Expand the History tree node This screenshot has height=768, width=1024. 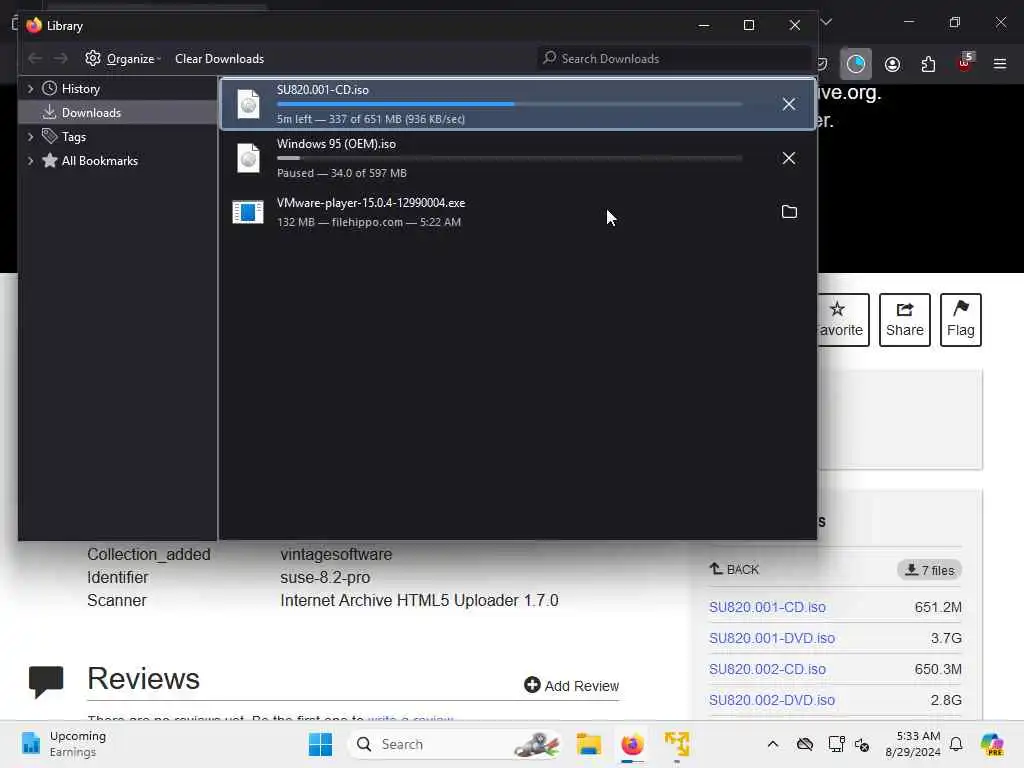[30, 88]
